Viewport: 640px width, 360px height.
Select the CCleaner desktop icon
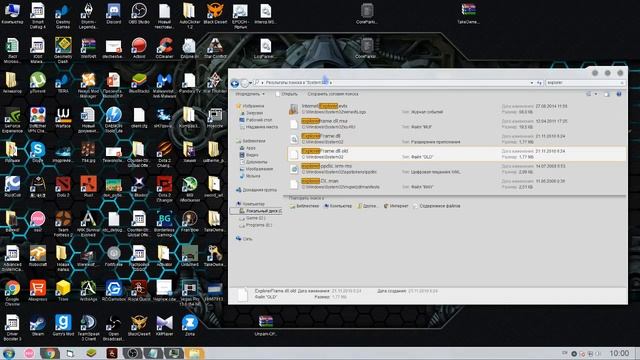click(x=164, y=49)
